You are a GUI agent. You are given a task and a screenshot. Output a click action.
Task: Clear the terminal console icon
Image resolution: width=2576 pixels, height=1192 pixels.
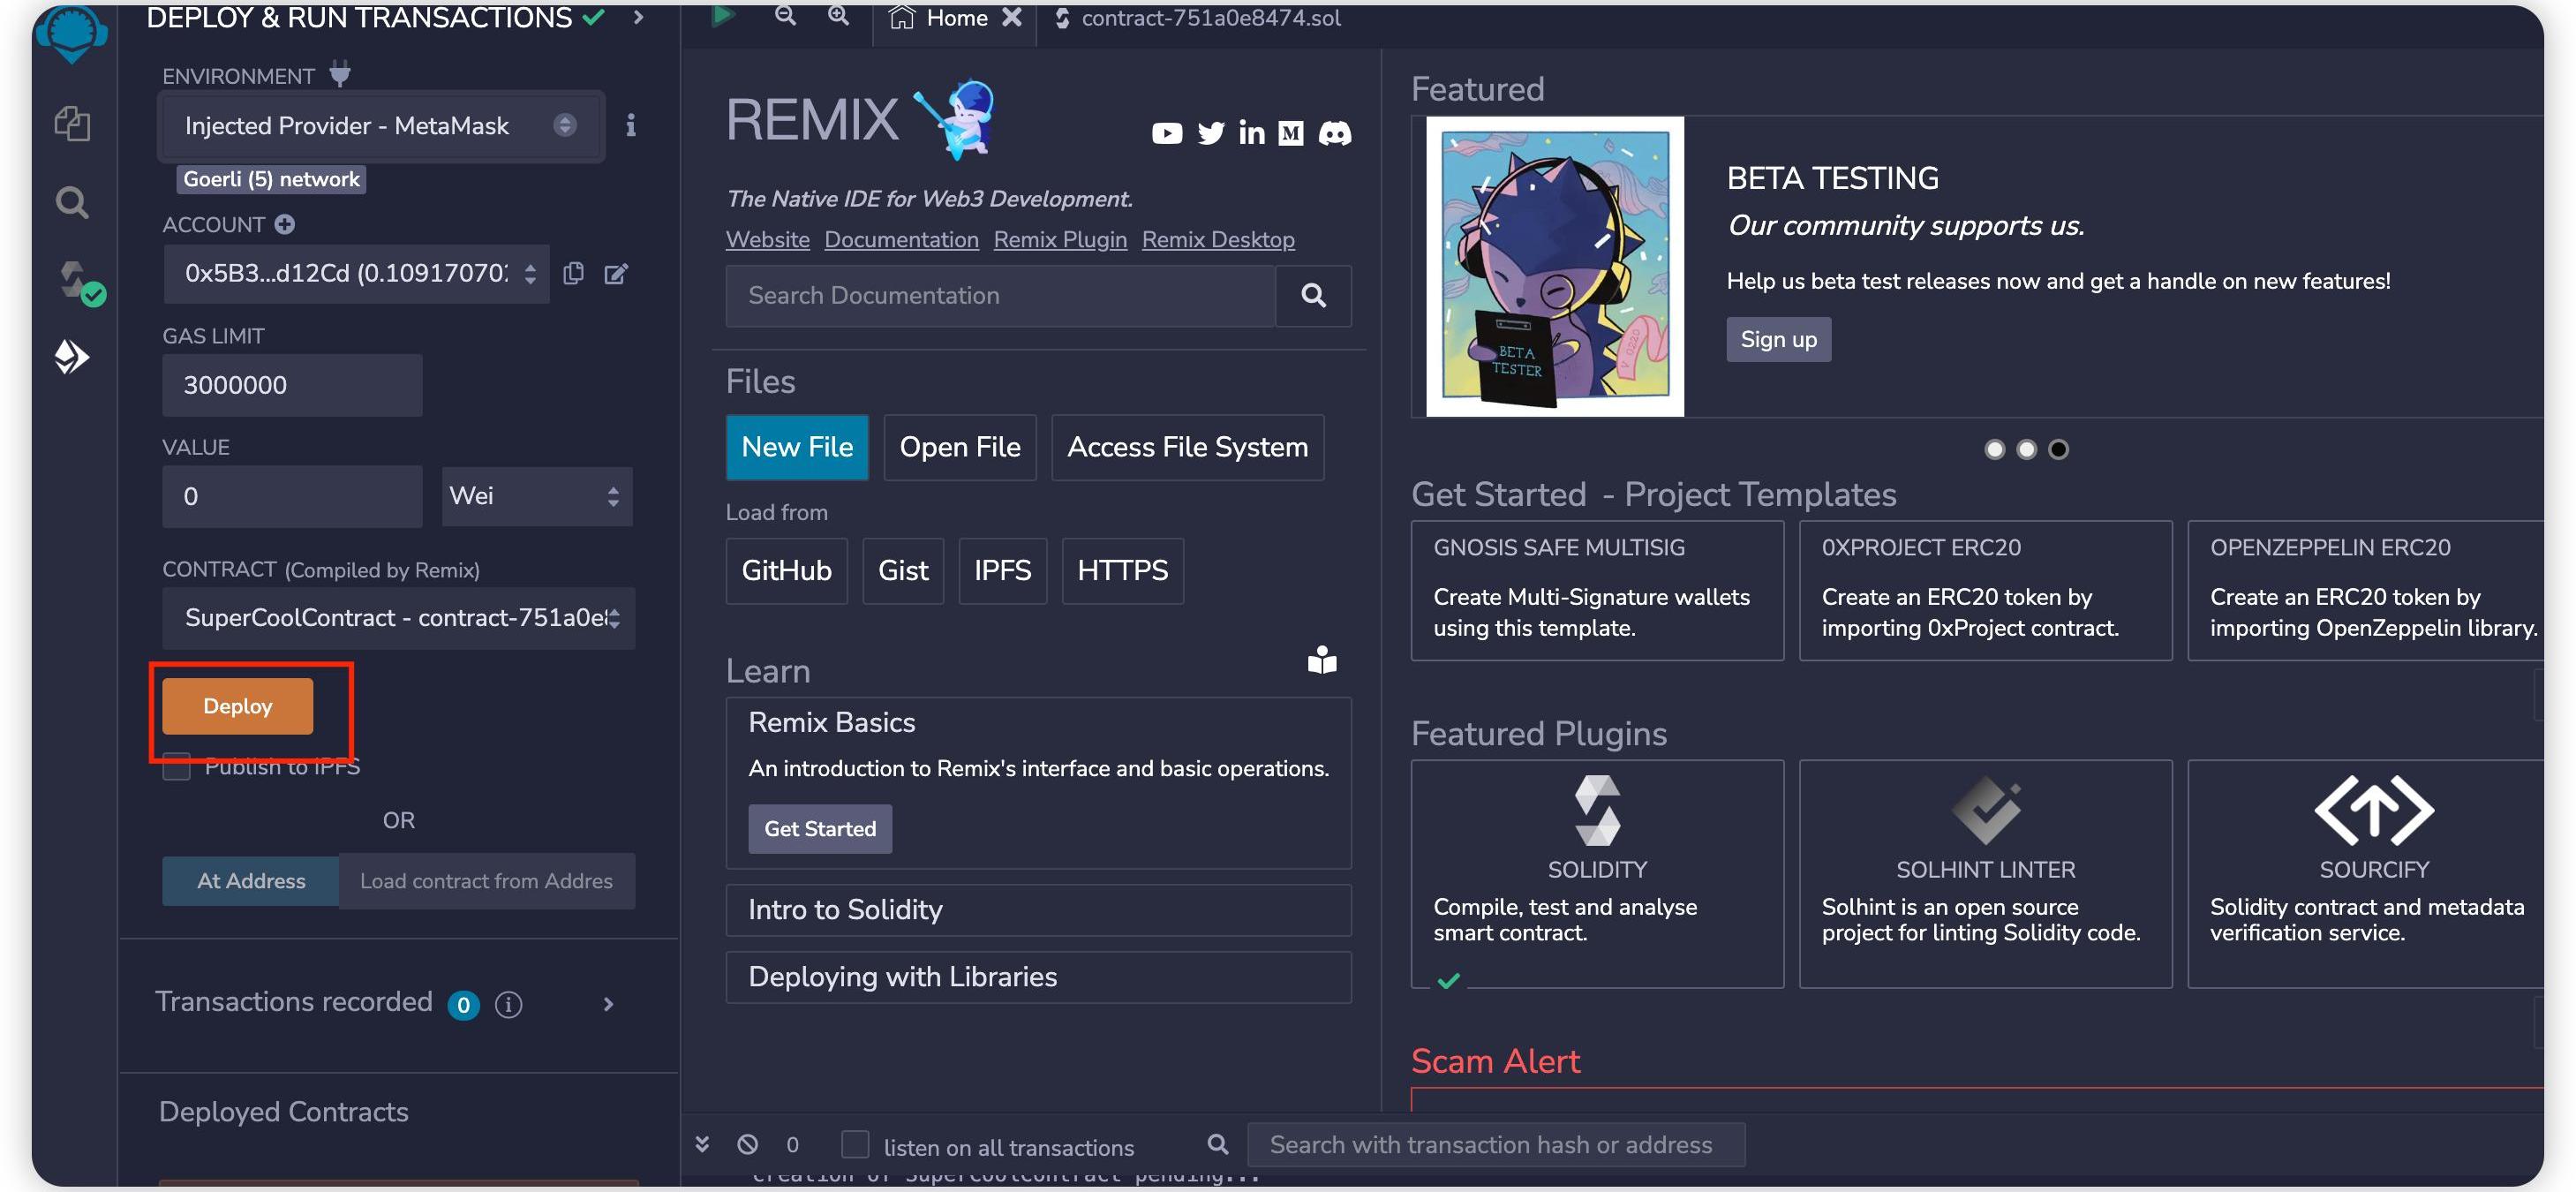pyautogui.click(x=747, y=1145)
